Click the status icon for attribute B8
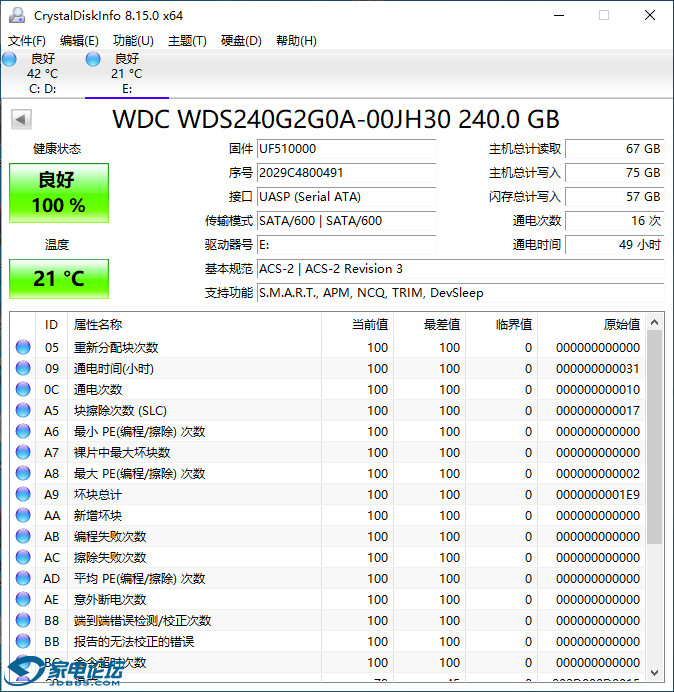 pos(23,621)
